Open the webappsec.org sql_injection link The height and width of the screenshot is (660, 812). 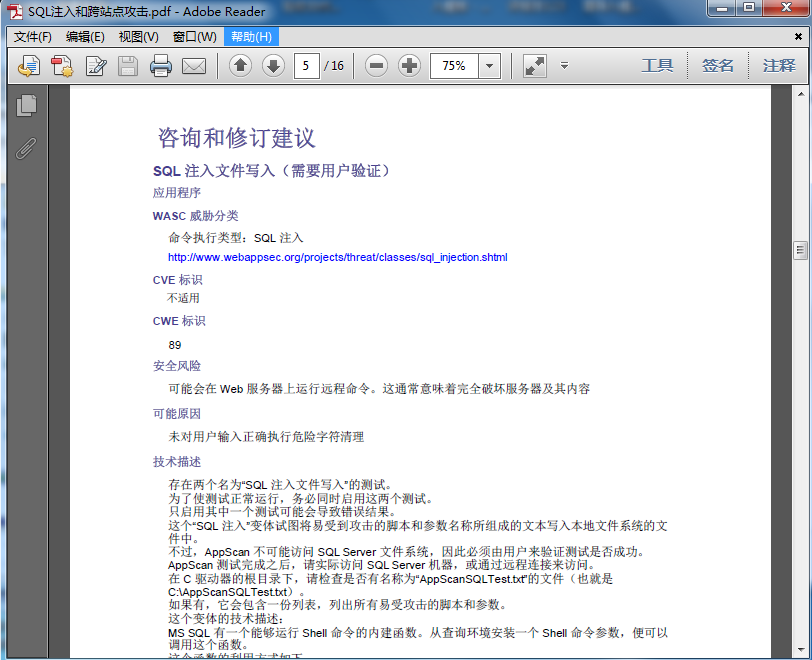coord(338,257)
